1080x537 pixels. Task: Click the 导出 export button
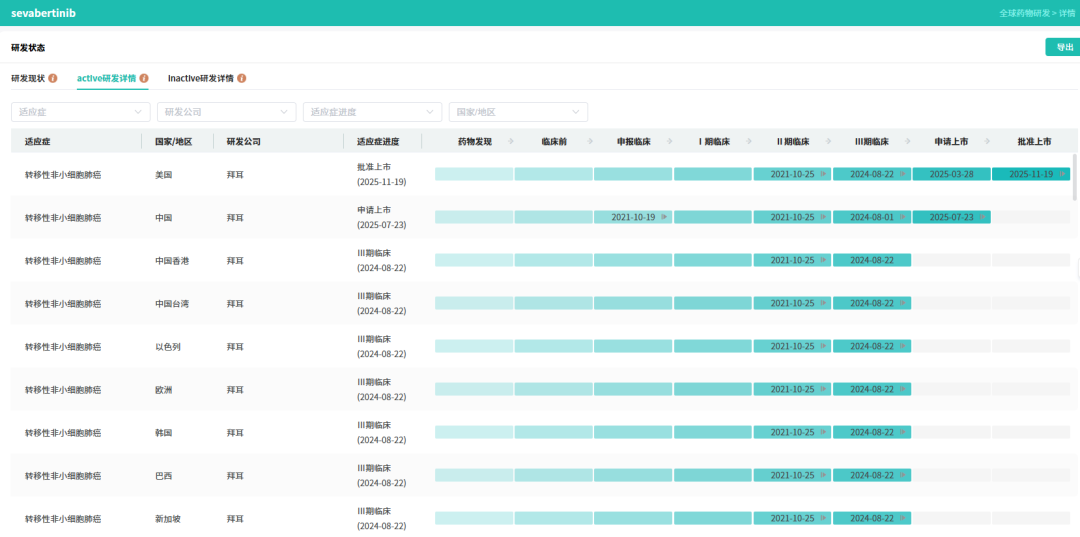pos(1063,47)
